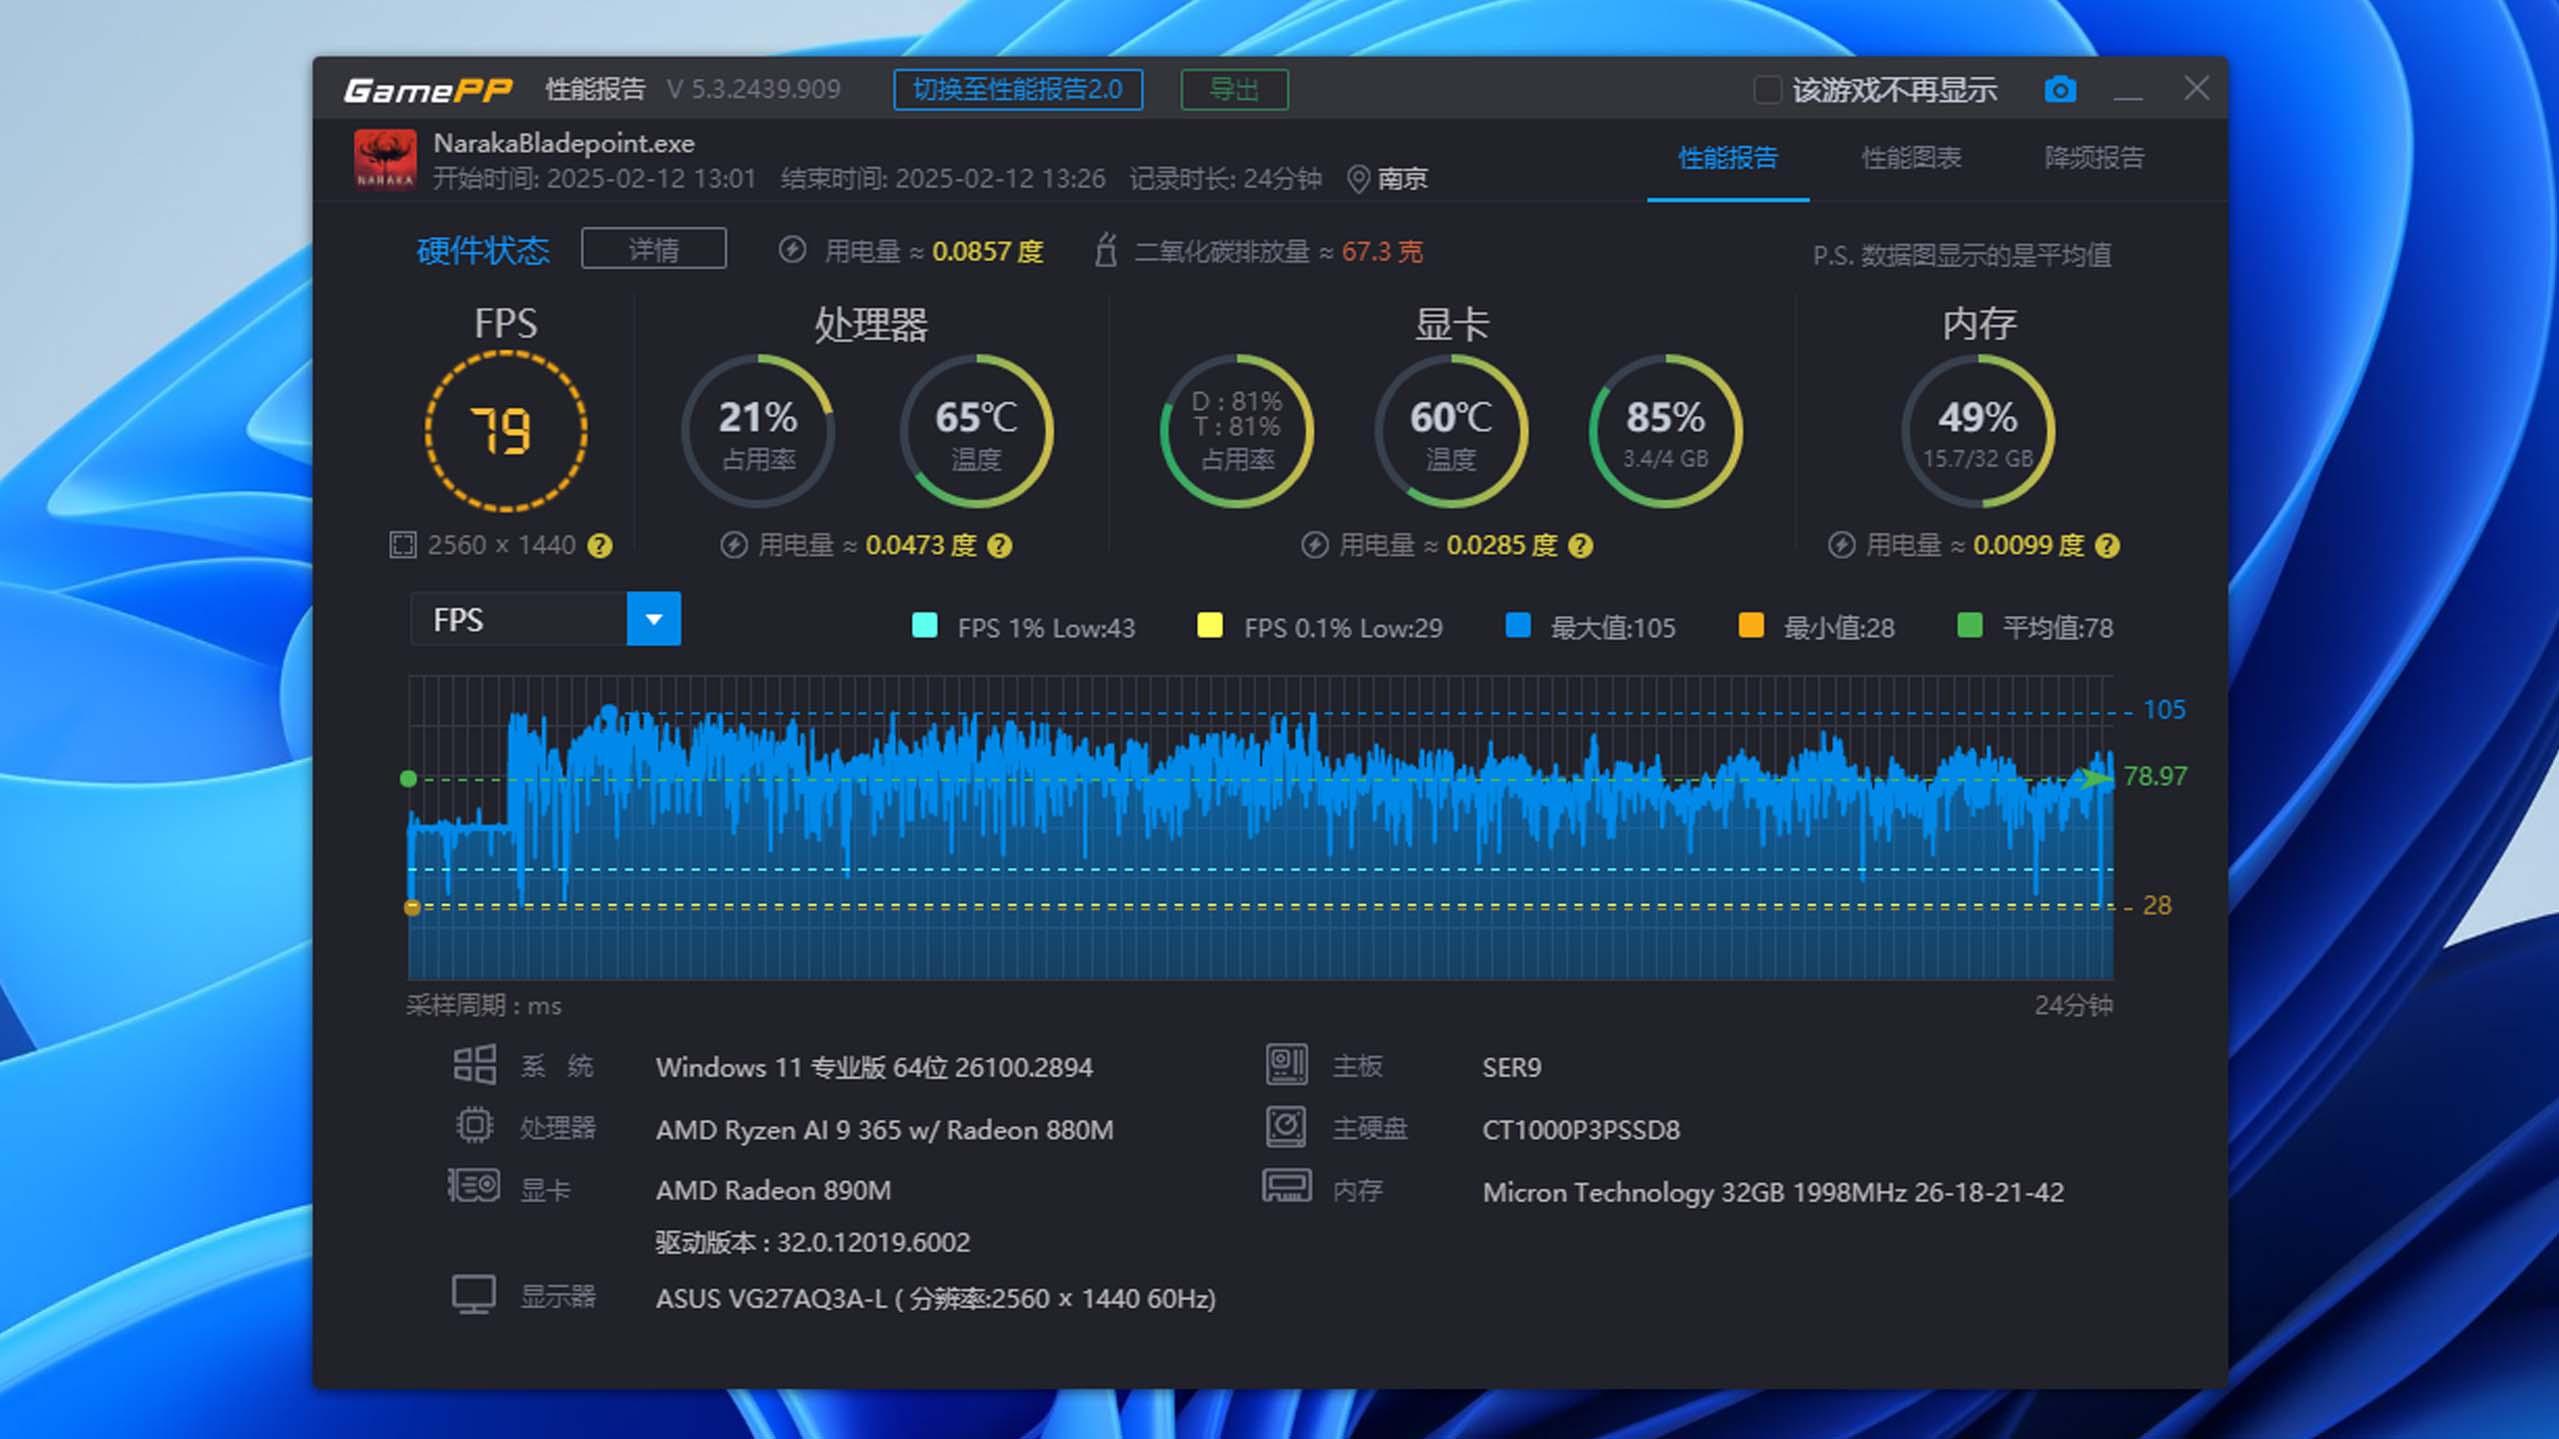2559x1439 pixels.
Task: Click the monitor display icon
Action: [x=474, y=1295]
